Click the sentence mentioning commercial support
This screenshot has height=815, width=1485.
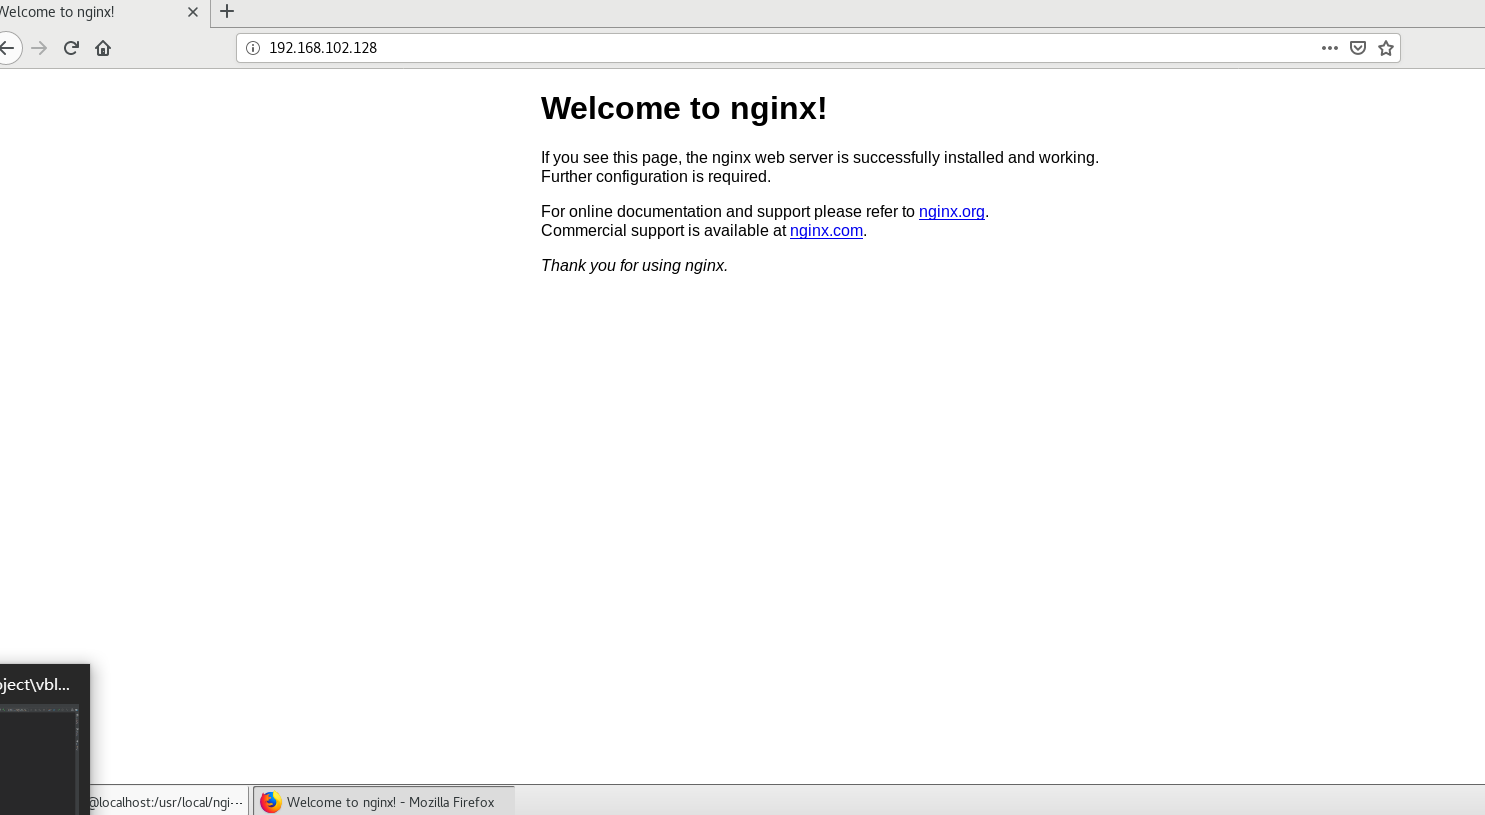coord(704,231)
